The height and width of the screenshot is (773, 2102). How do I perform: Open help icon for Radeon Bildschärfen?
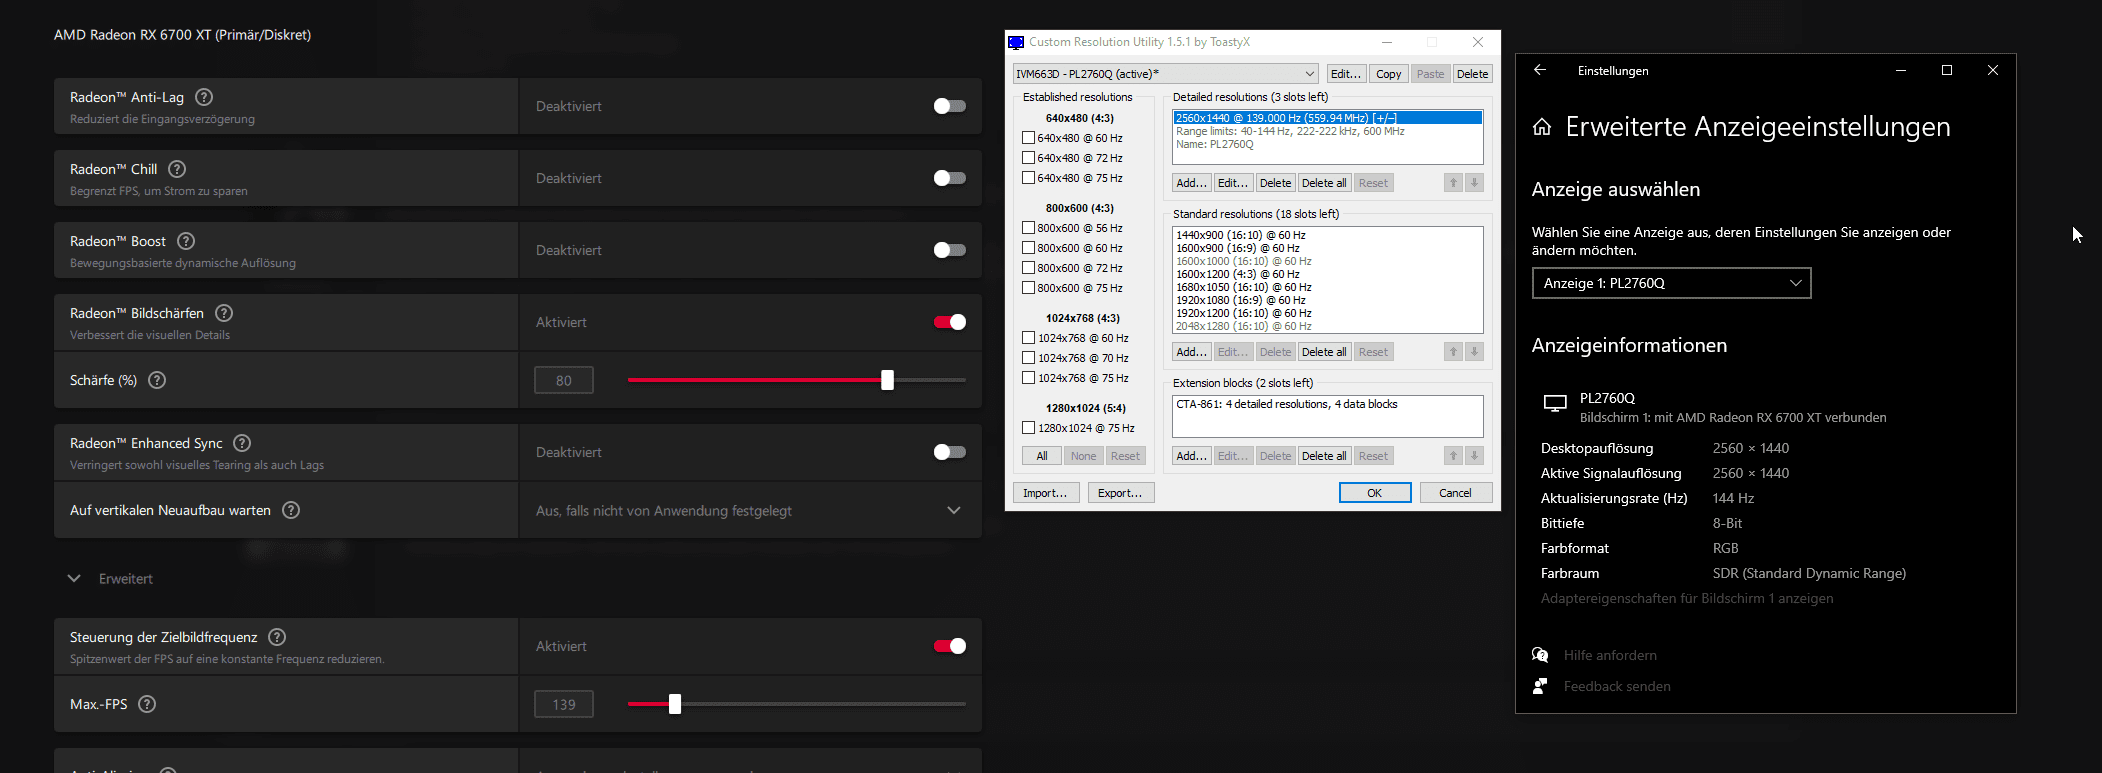(224, 313)
